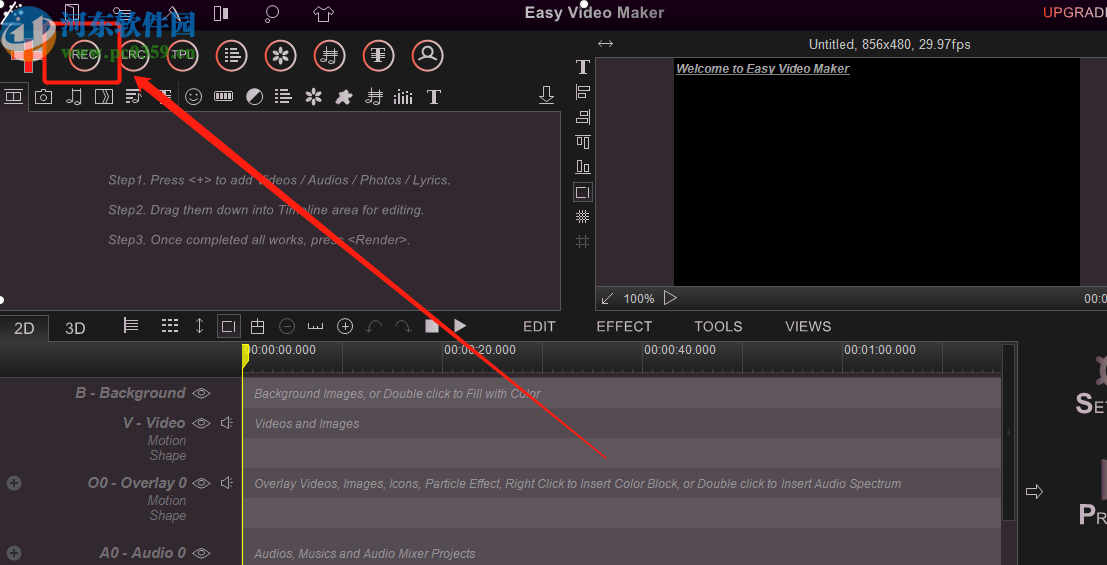Image resolution: width=1107 pixels, height=565 pixels.
Task: Click the T text tool beside preview
Action: 582,67
